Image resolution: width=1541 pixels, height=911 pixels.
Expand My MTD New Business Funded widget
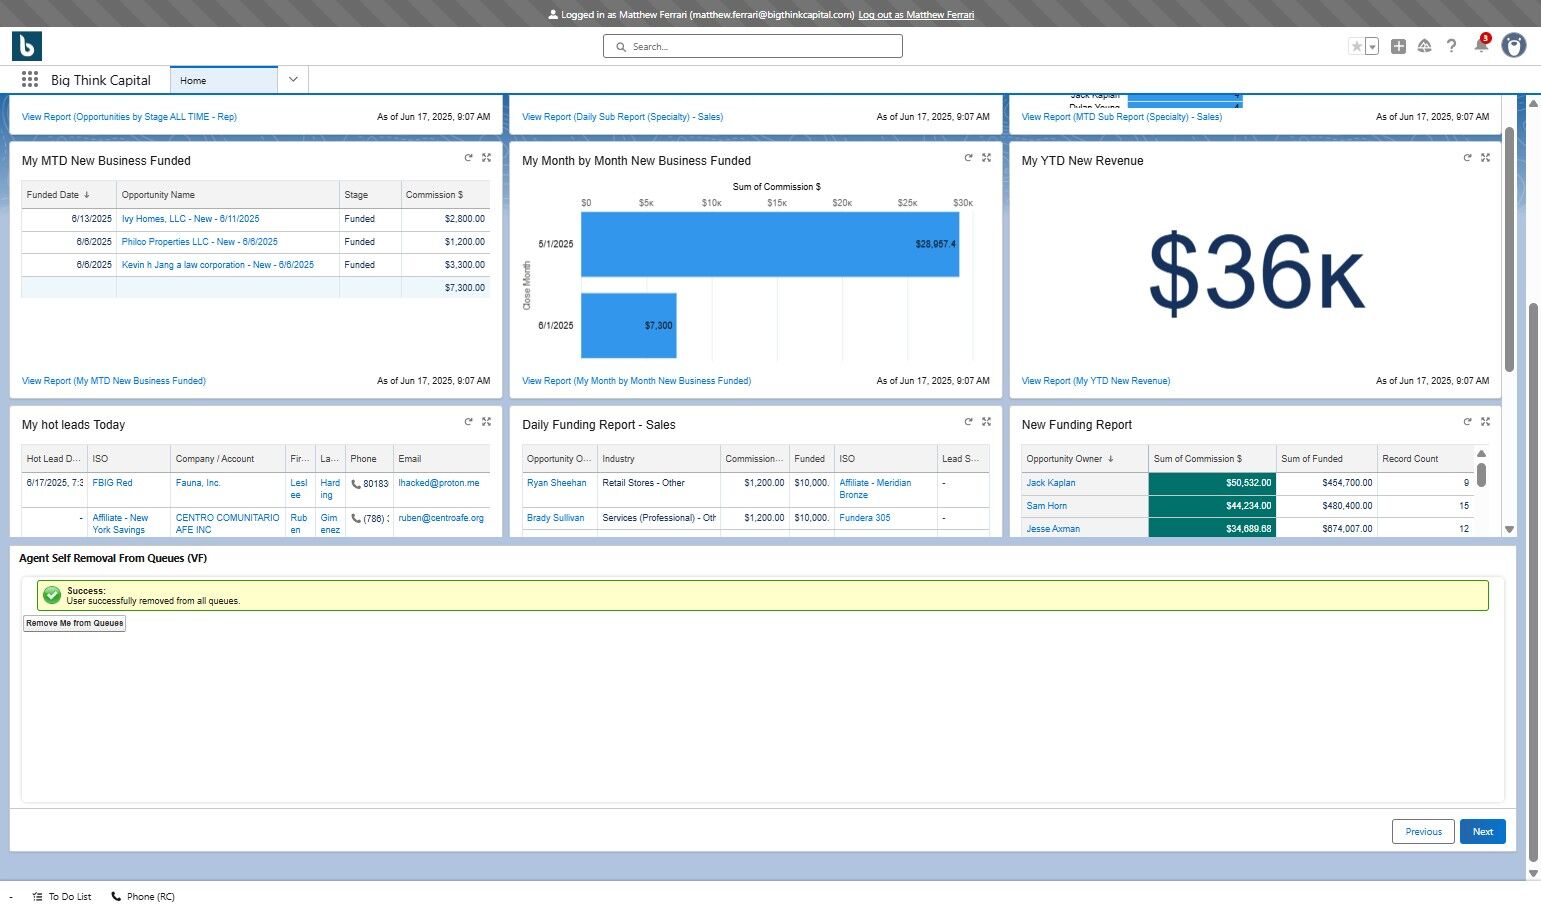(486, 158)
